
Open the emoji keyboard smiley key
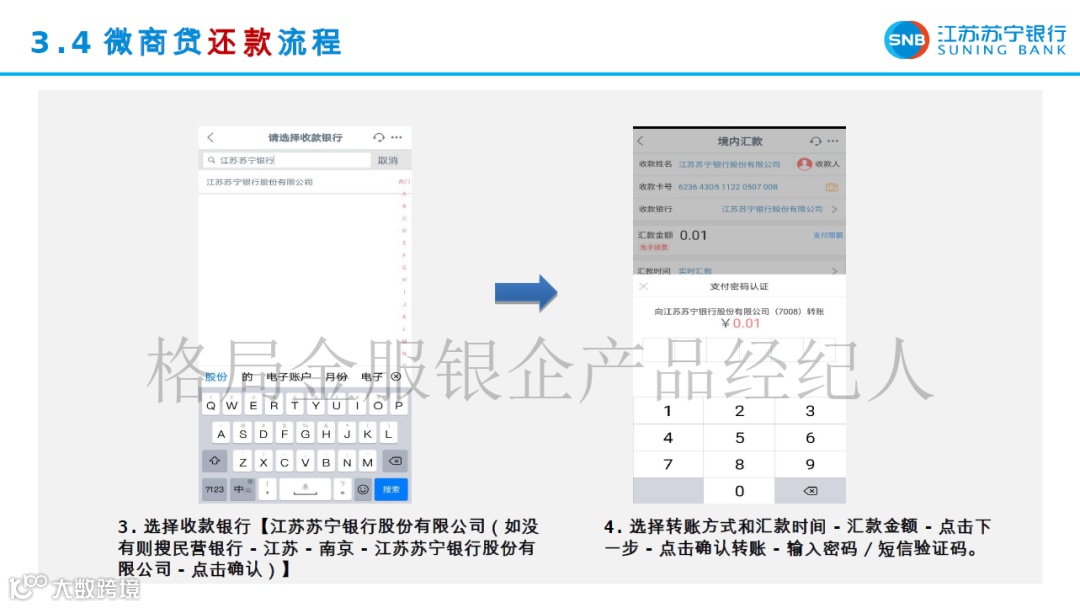(x=363, y=490)
